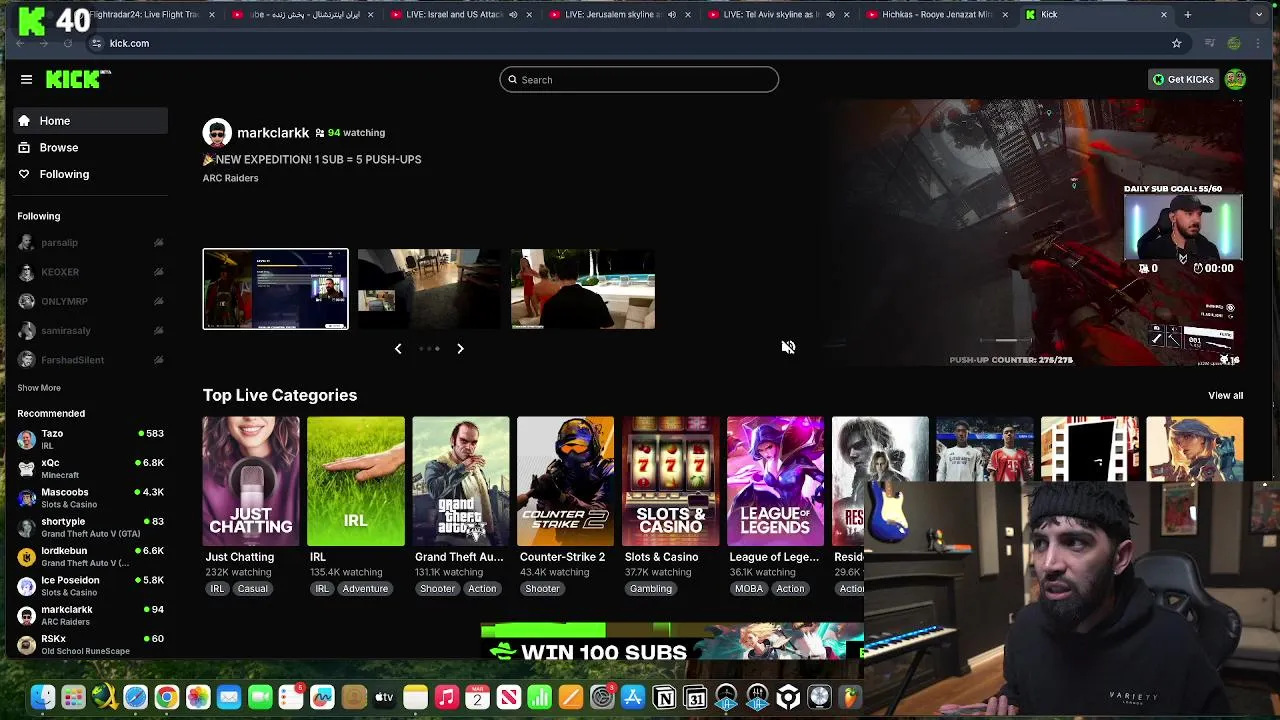Open recommended channel lordkebun
This screenshot has width=1280, height=720.
pos(90,556)
